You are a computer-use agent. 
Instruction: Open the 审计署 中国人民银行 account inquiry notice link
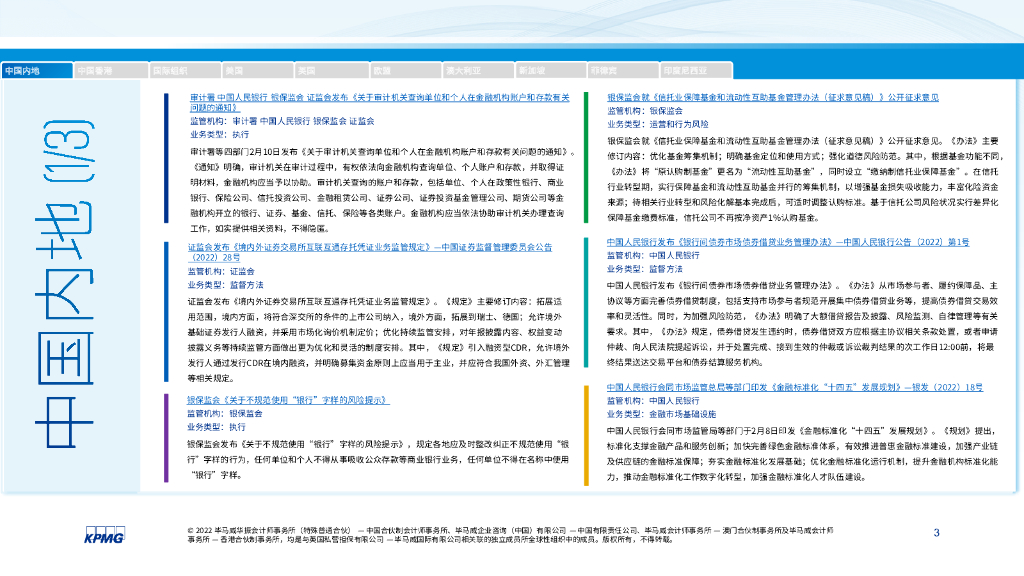[x=379, y=103]
